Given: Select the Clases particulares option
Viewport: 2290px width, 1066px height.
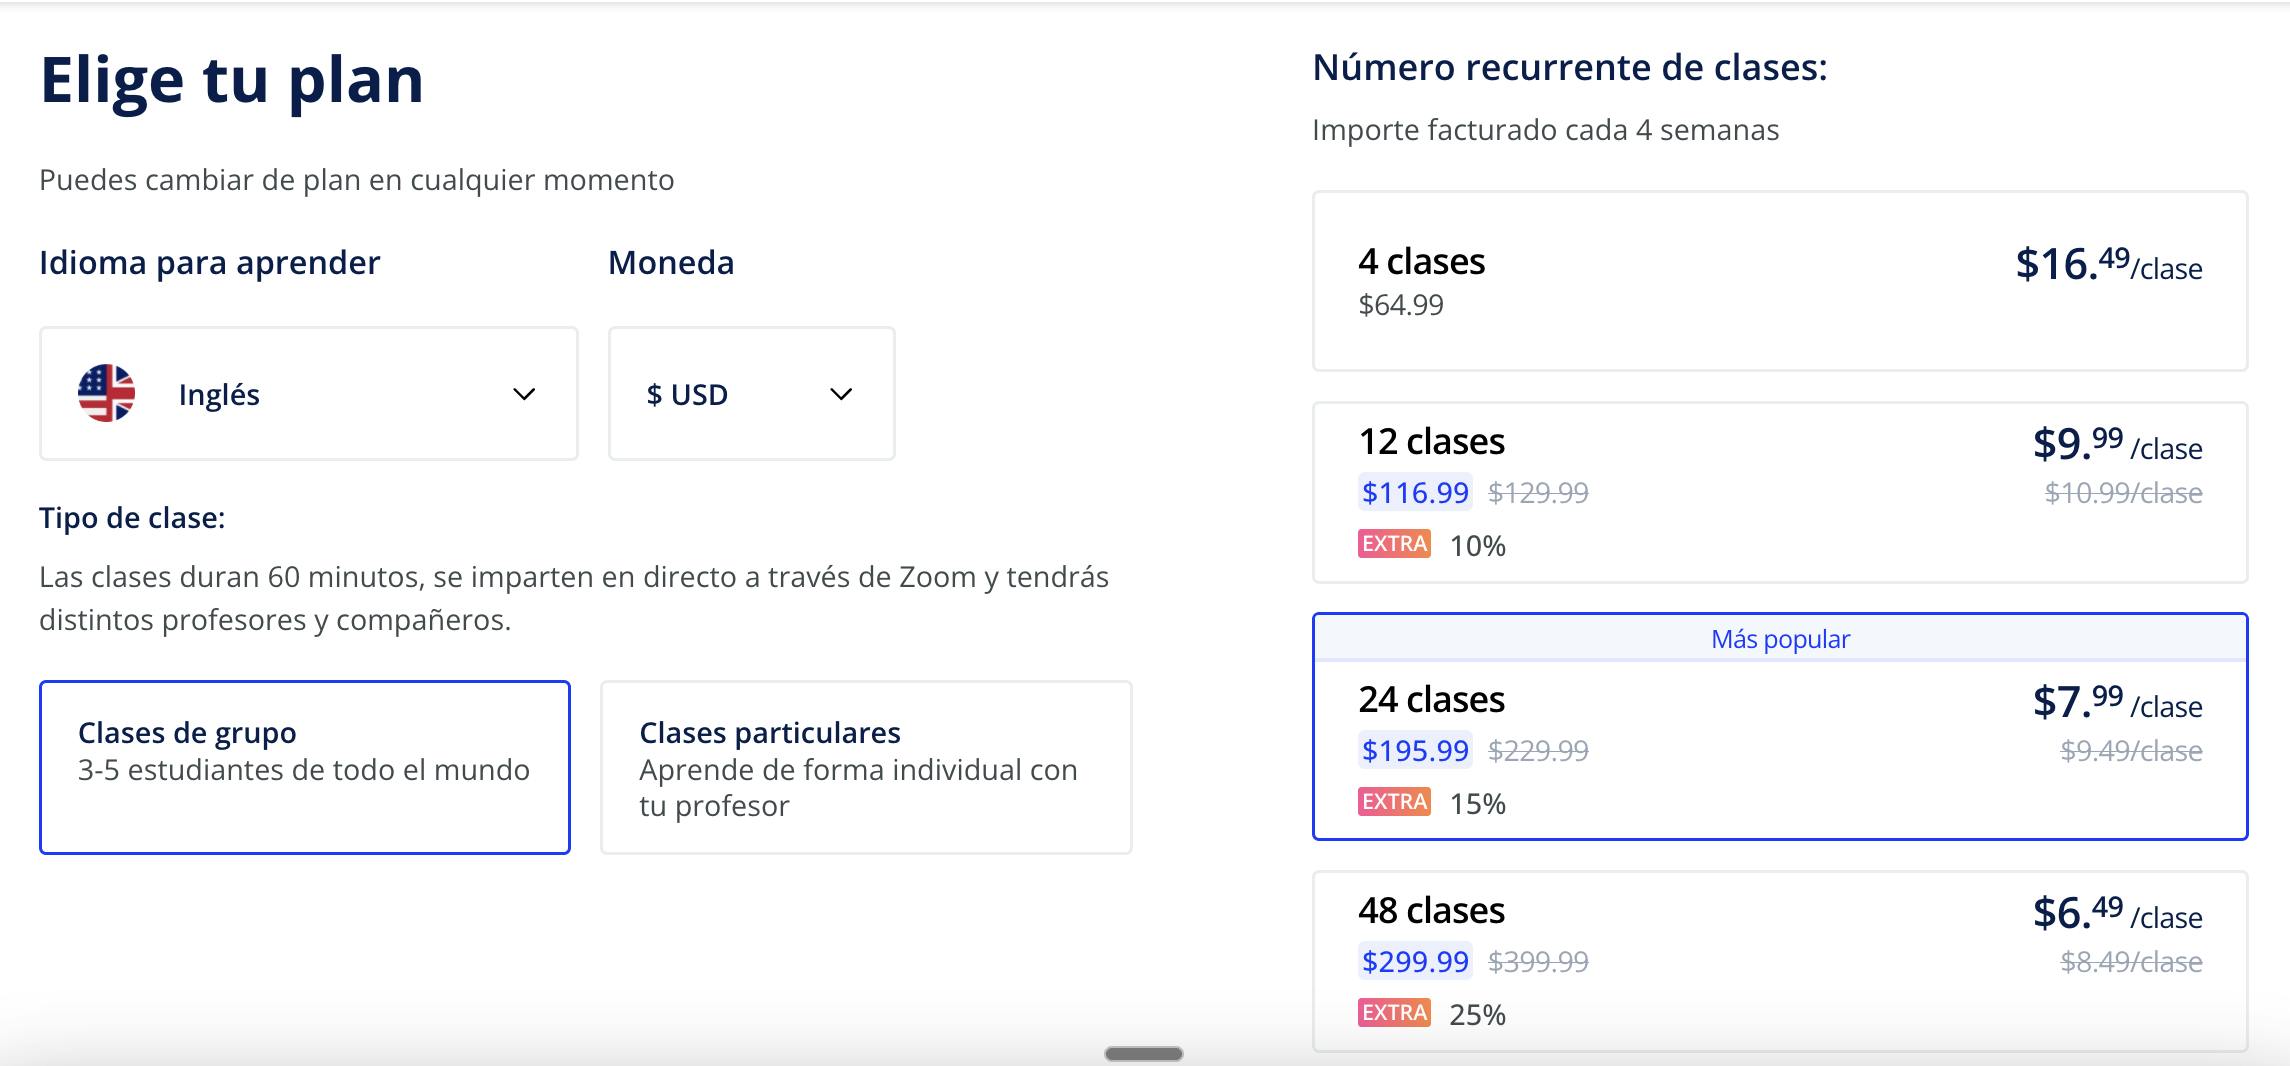Looking at the screenshot, I should click(865, 767).
